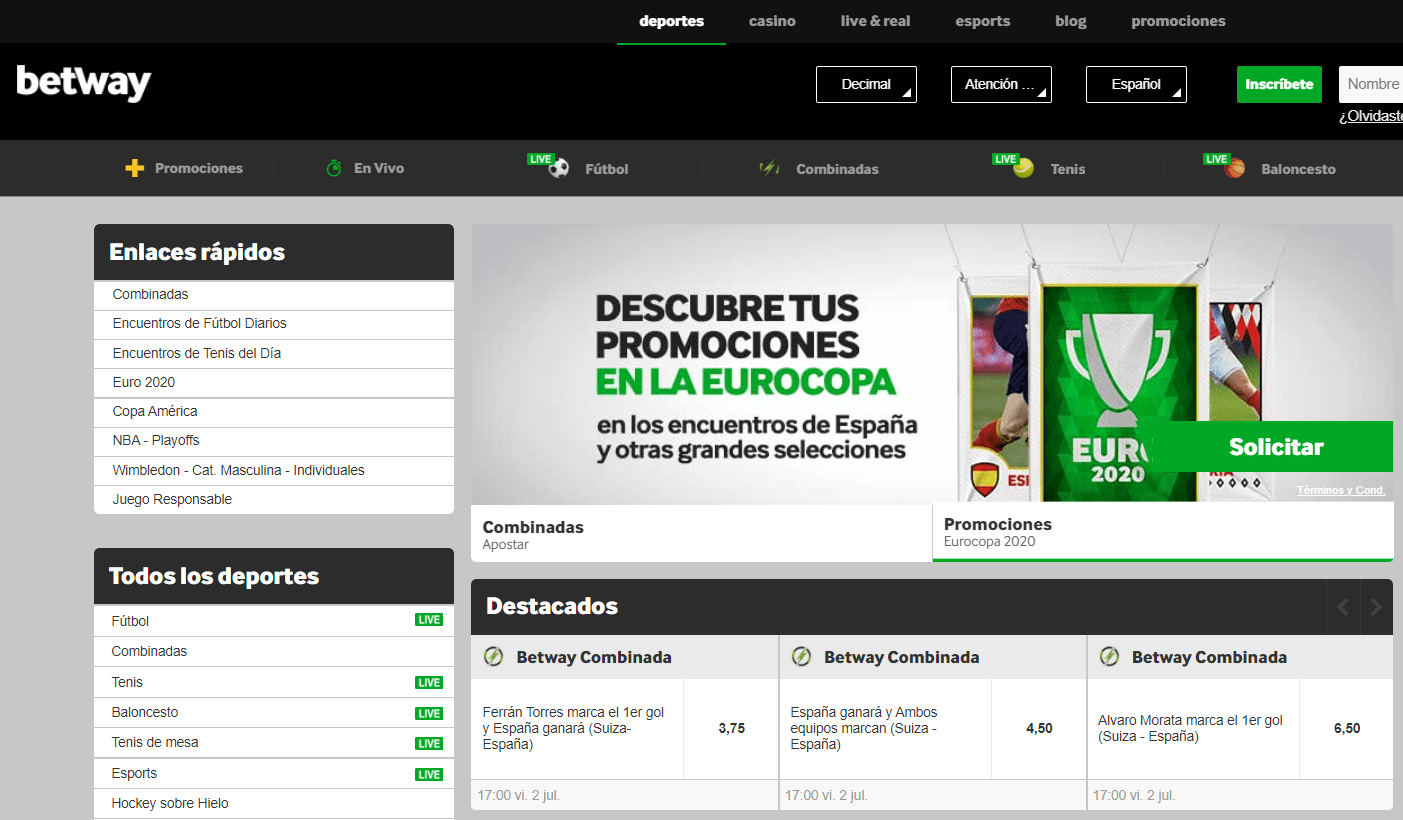Click the Baloncesto basketball icon
Viewport: 1403px width, 820px height.
click(x=1235, y=168)
